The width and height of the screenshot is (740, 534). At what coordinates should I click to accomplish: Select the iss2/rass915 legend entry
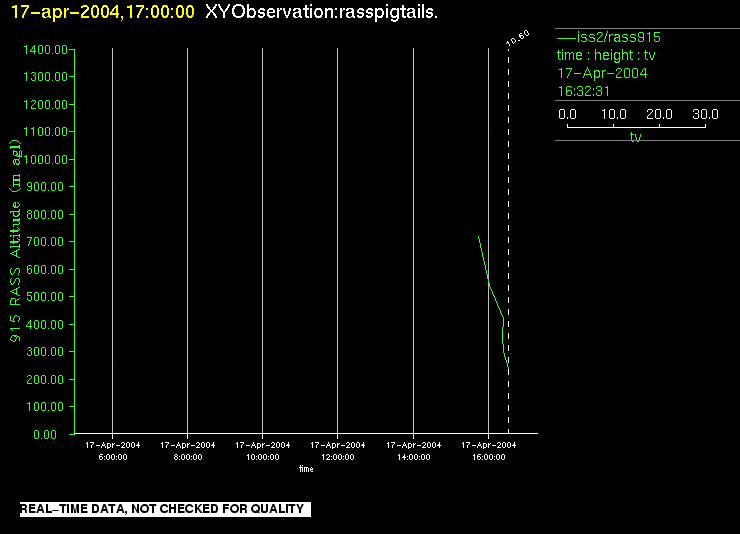[x=609, y=37]
